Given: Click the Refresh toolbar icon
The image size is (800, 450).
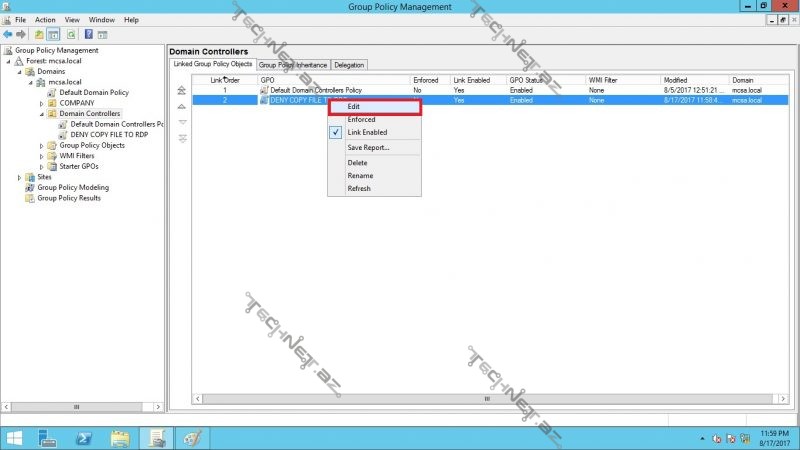Looking at the screenshot, I should pyautogui.click(x=71, y=34).
